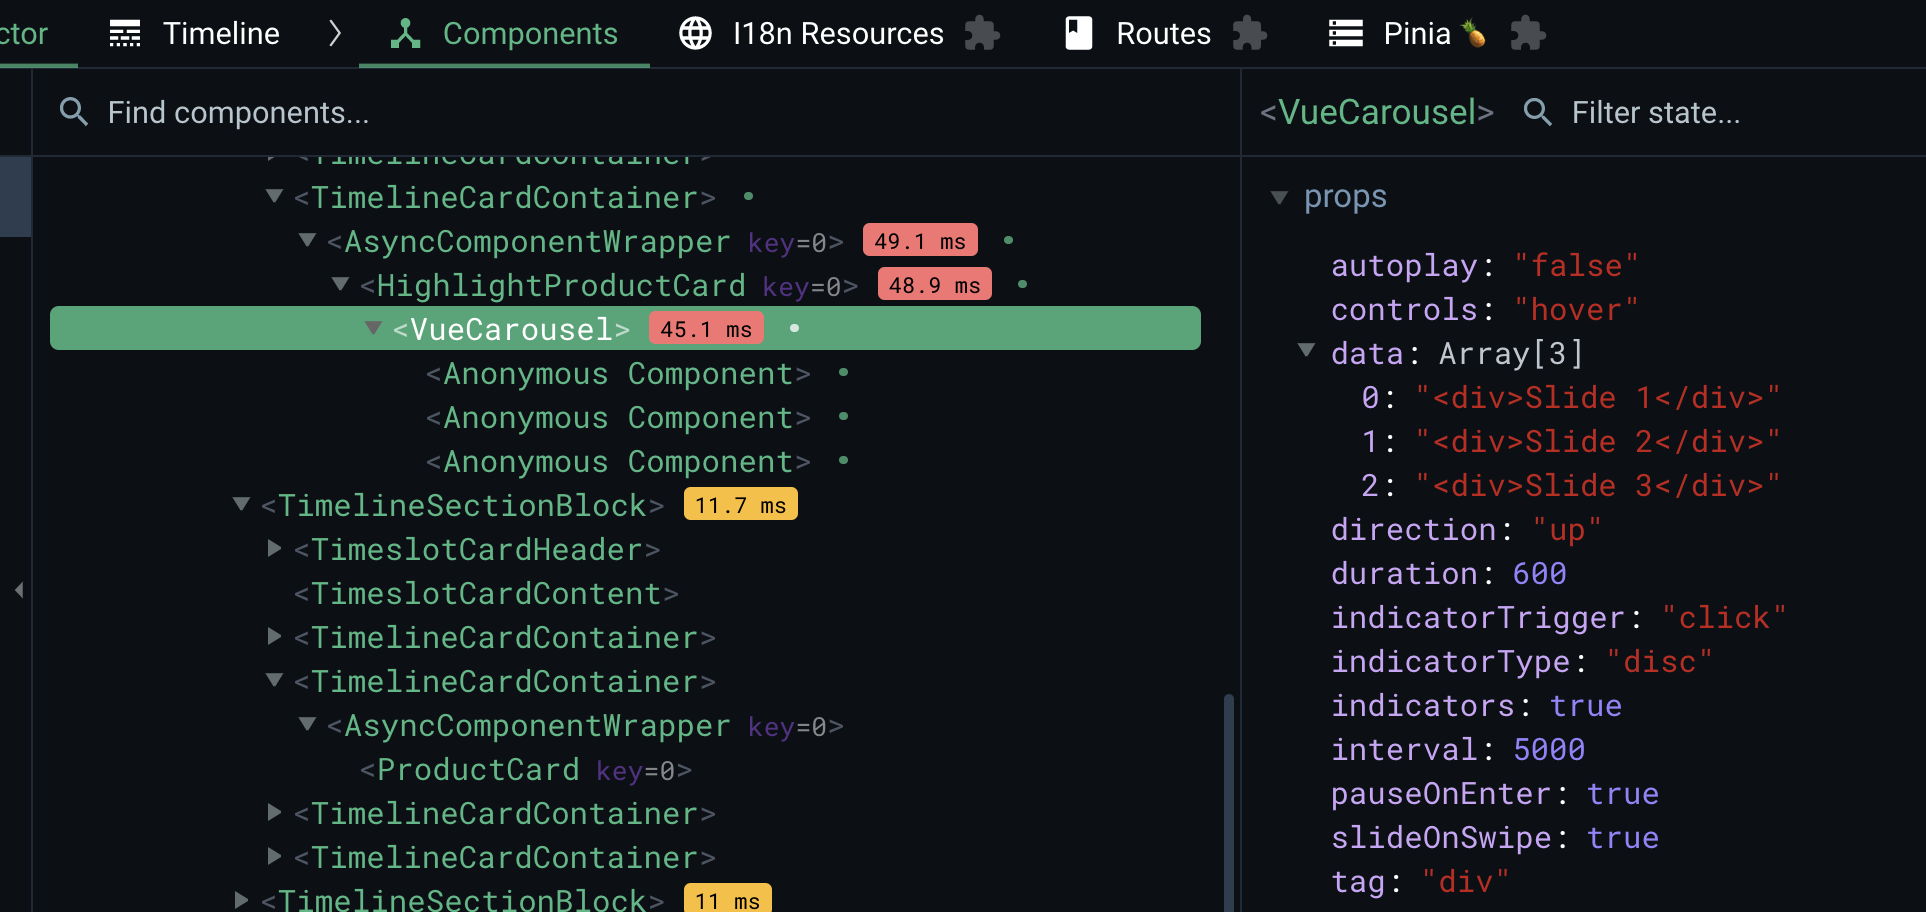Click the globe icon on I18n Resources tab
Viewport: 1926px width, 912px height.
point(696,33)
